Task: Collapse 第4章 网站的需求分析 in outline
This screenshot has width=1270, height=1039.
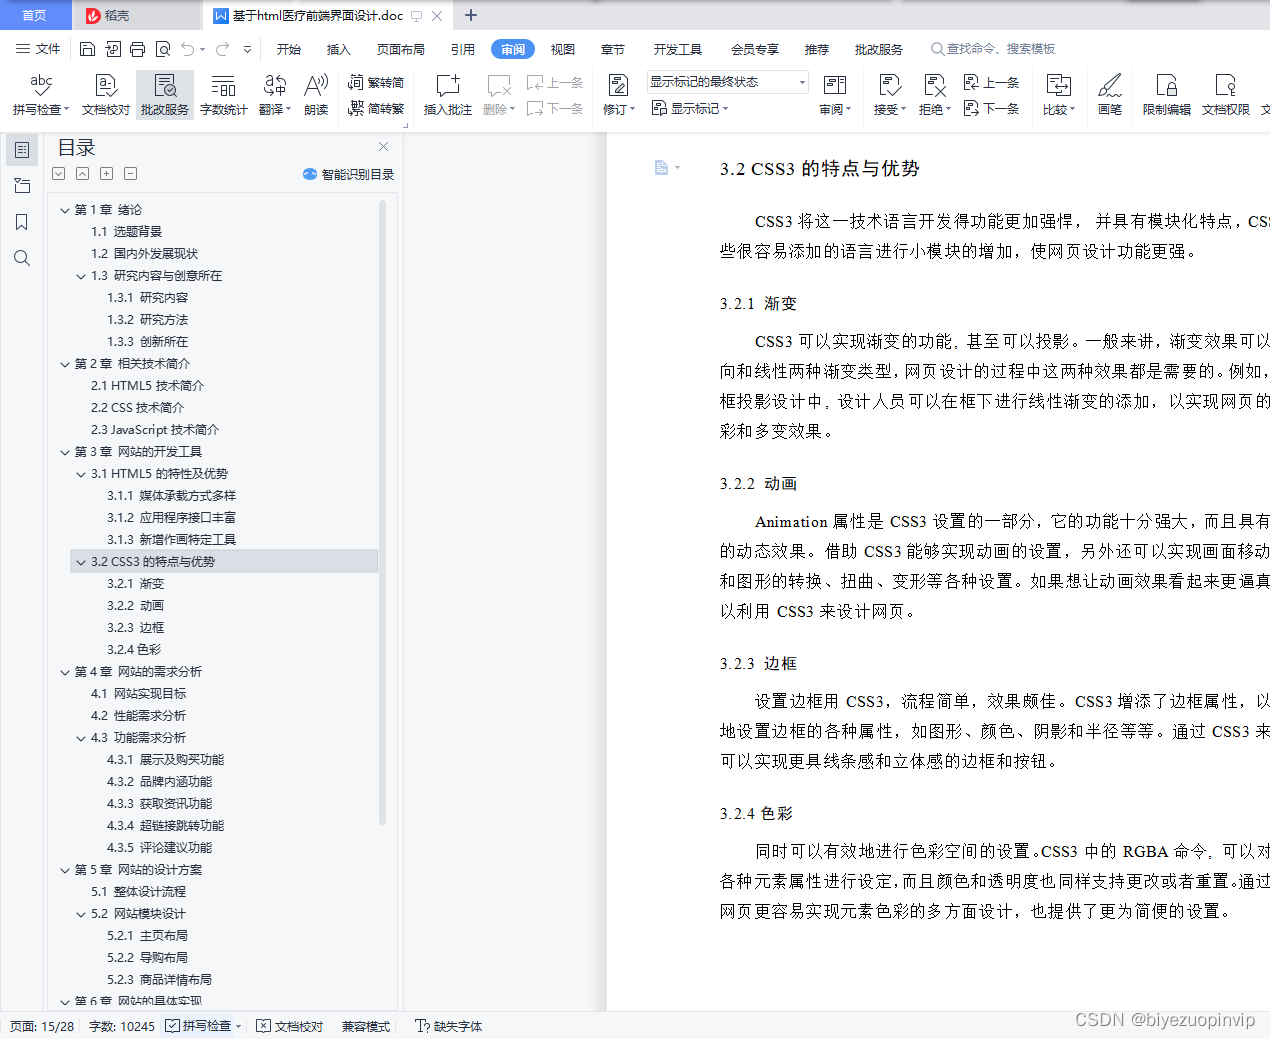Action: click(64, 671)
